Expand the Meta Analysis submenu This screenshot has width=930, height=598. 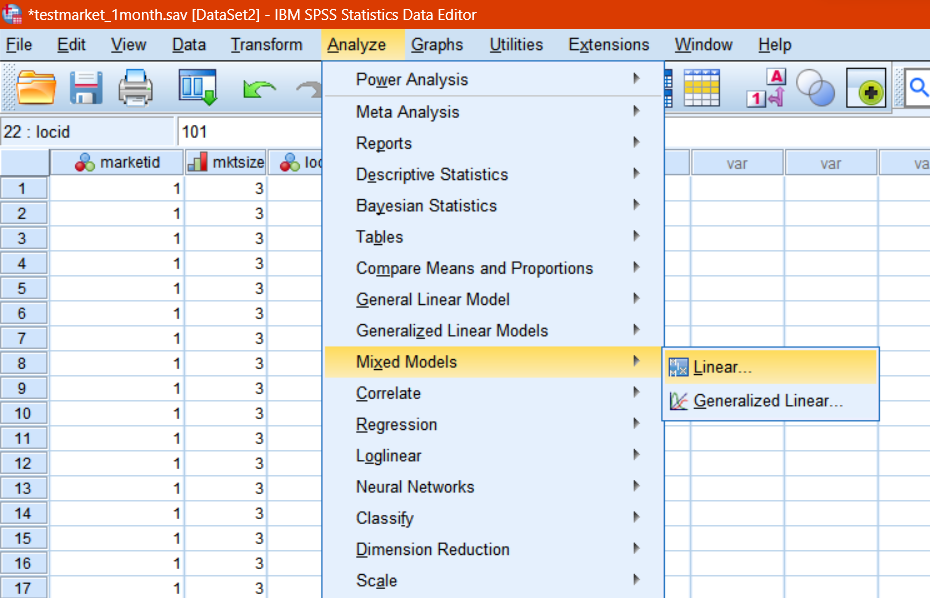click(493, 112)
